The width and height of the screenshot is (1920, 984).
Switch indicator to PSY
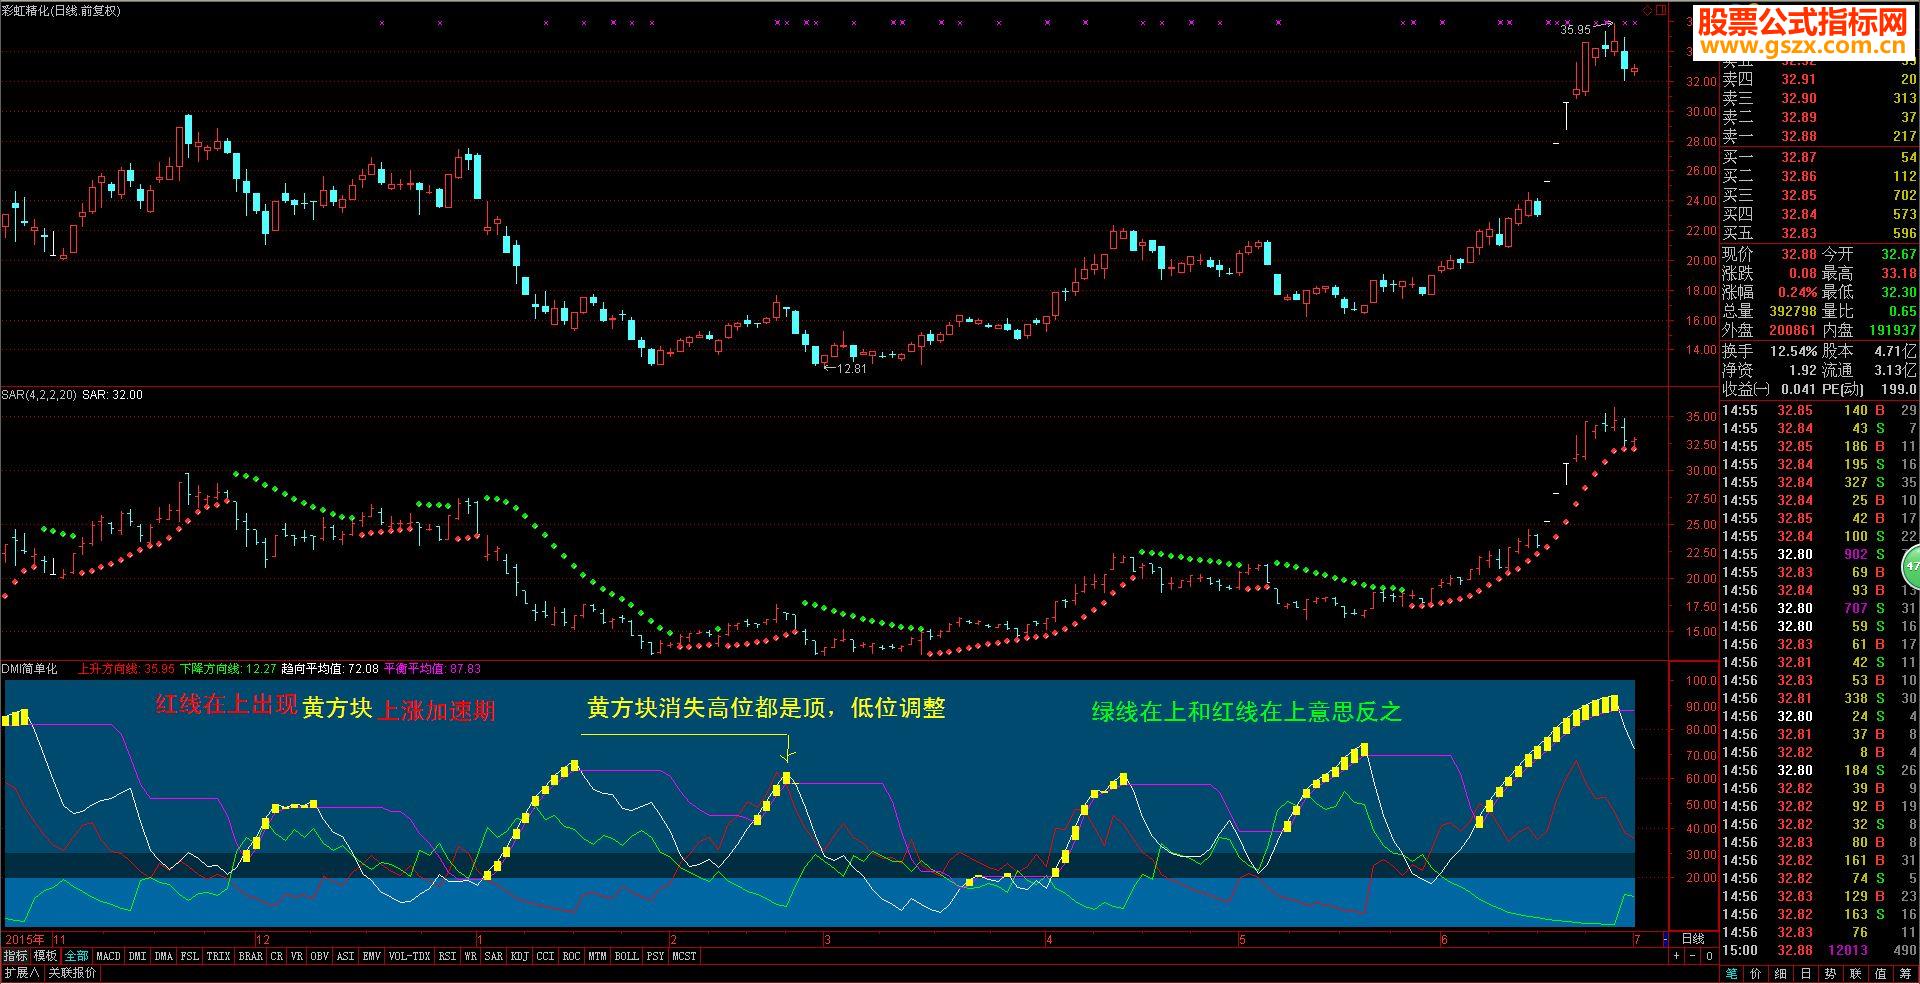coord(655,956)
